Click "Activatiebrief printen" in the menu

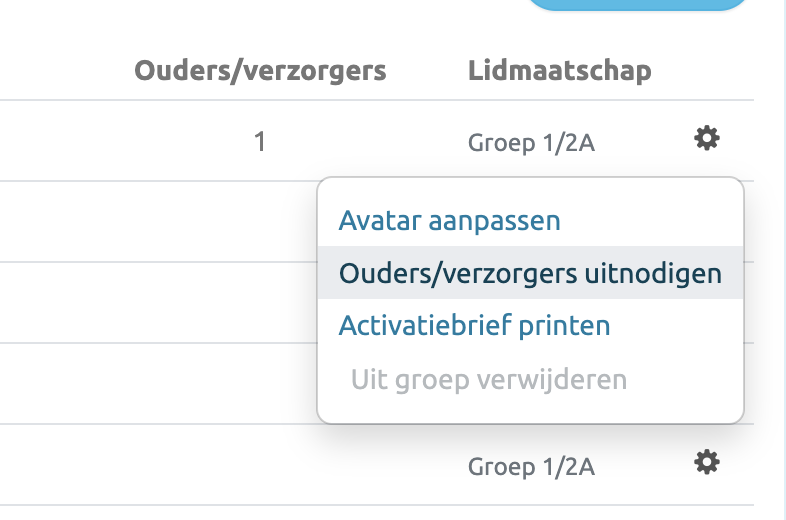point(474,326)
